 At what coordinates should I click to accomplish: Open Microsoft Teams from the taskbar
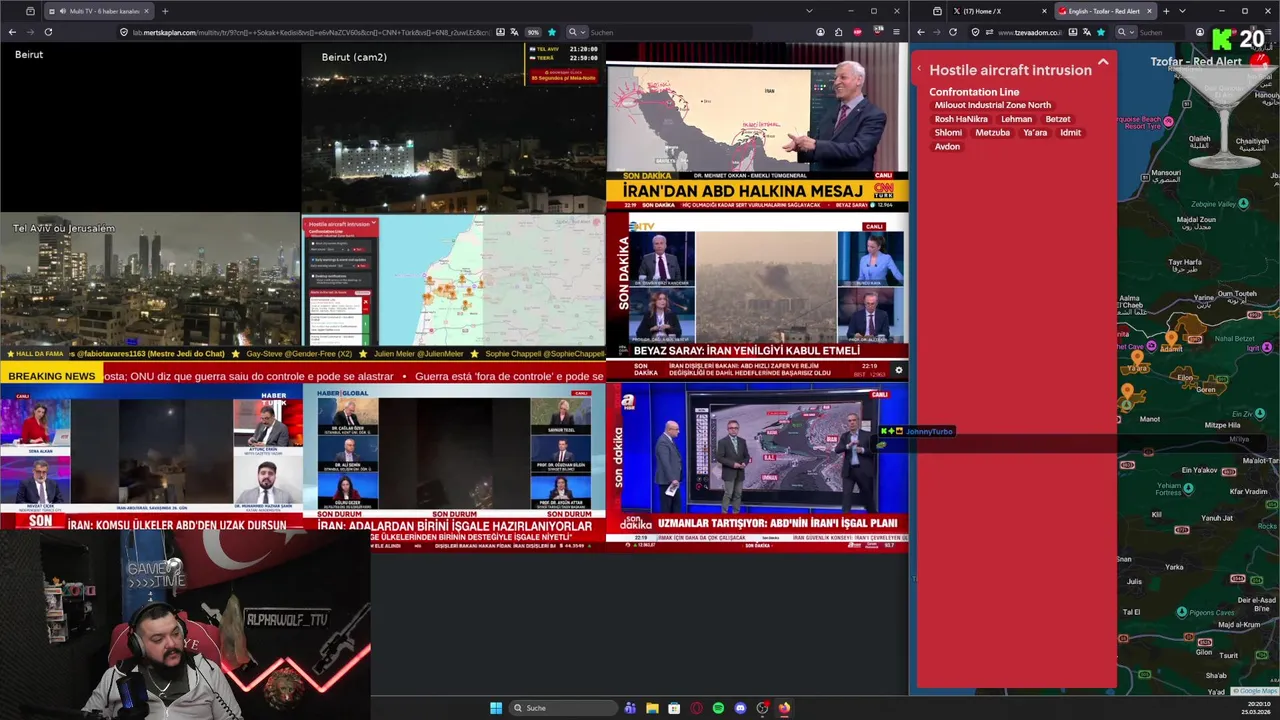630,708
